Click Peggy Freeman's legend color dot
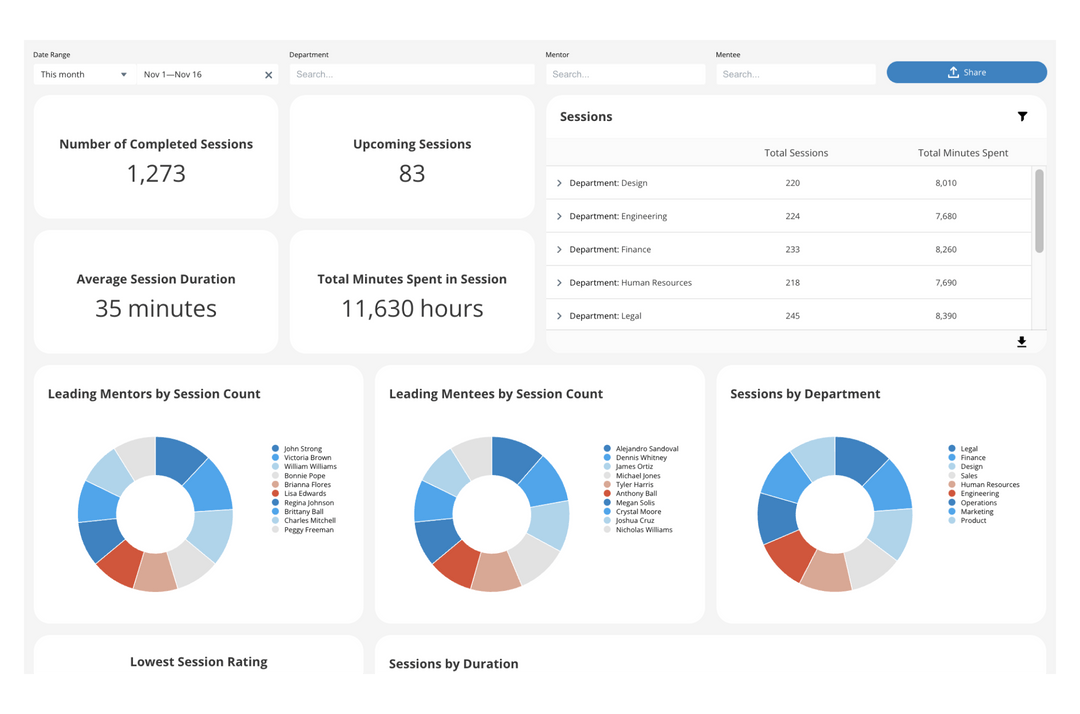The width and height of the screenshot is (1080, 714). click(274, 529)
